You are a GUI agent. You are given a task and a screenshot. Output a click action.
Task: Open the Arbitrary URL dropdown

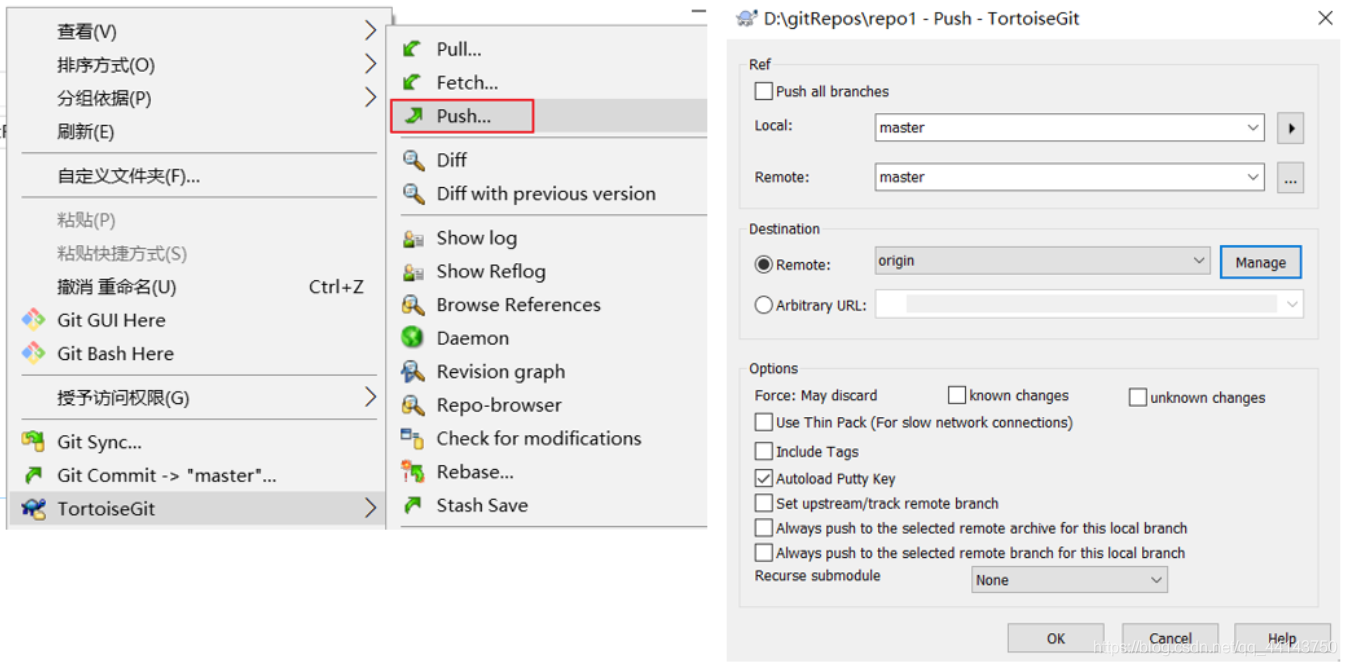pos(1293,304)
